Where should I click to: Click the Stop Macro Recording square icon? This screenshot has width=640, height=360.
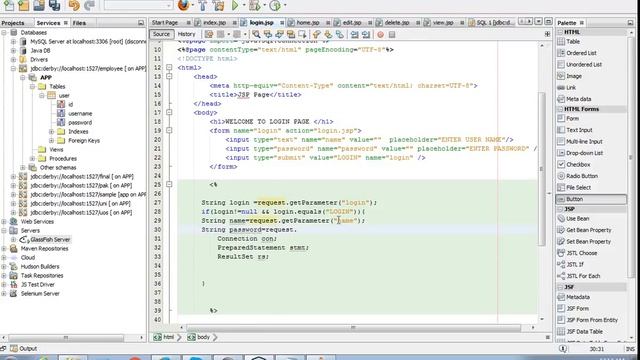pos(392,34)
